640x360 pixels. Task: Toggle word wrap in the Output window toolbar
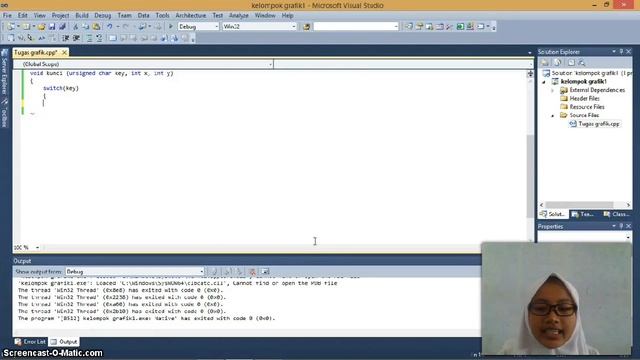click(265, 271)
